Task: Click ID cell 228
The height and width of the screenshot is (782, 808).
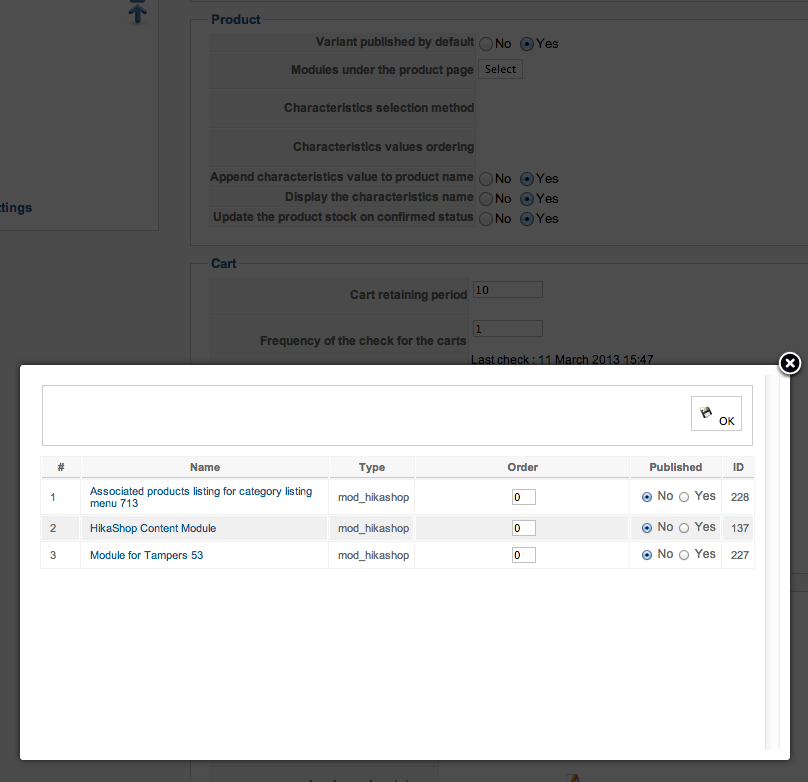Action: coord(739,497)
